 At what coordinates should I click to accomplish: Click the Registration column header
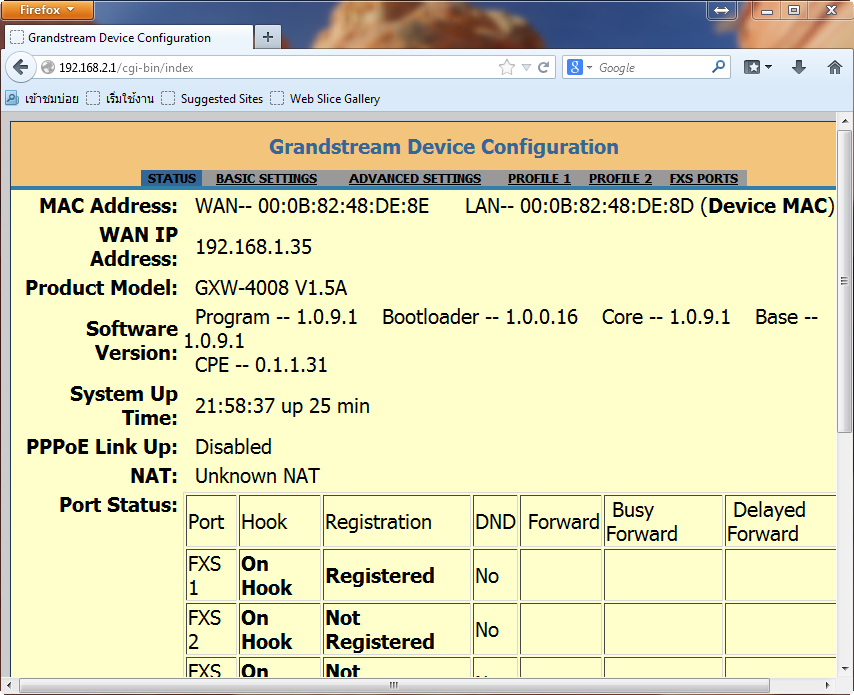point(396,521)
